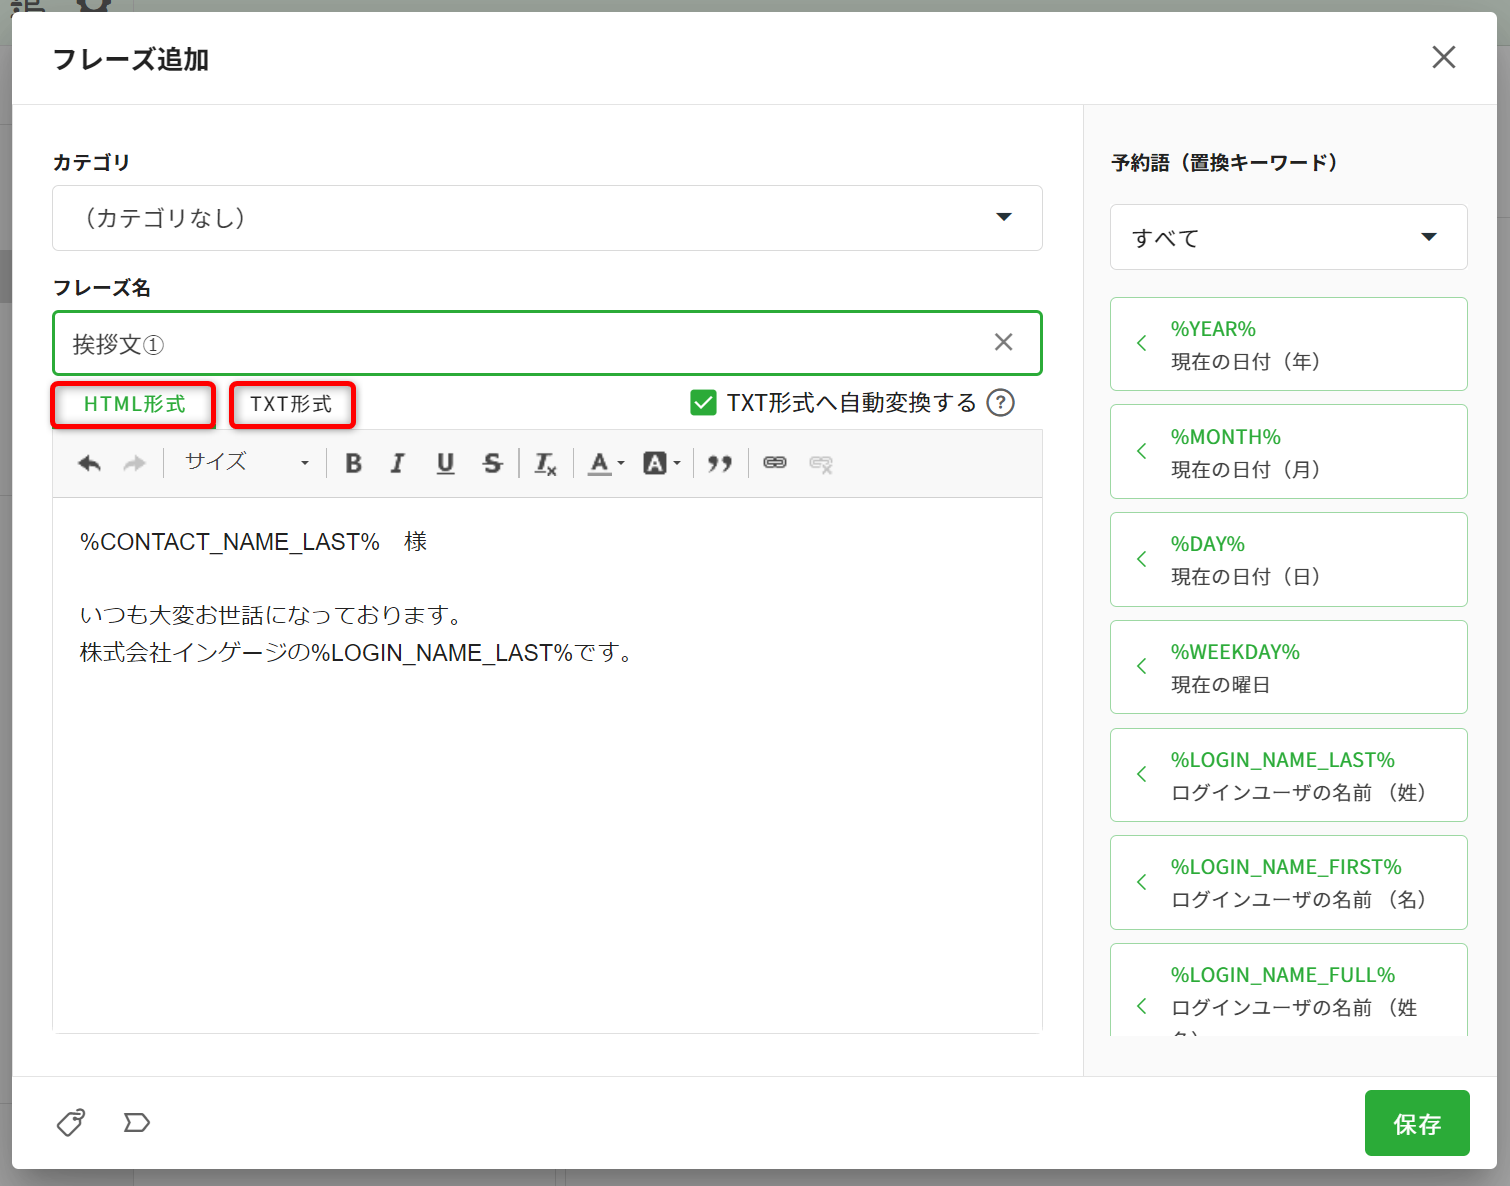Click the フレーズ名 input field
The width and height of the screenshot is (1510, 1186).
520,344
